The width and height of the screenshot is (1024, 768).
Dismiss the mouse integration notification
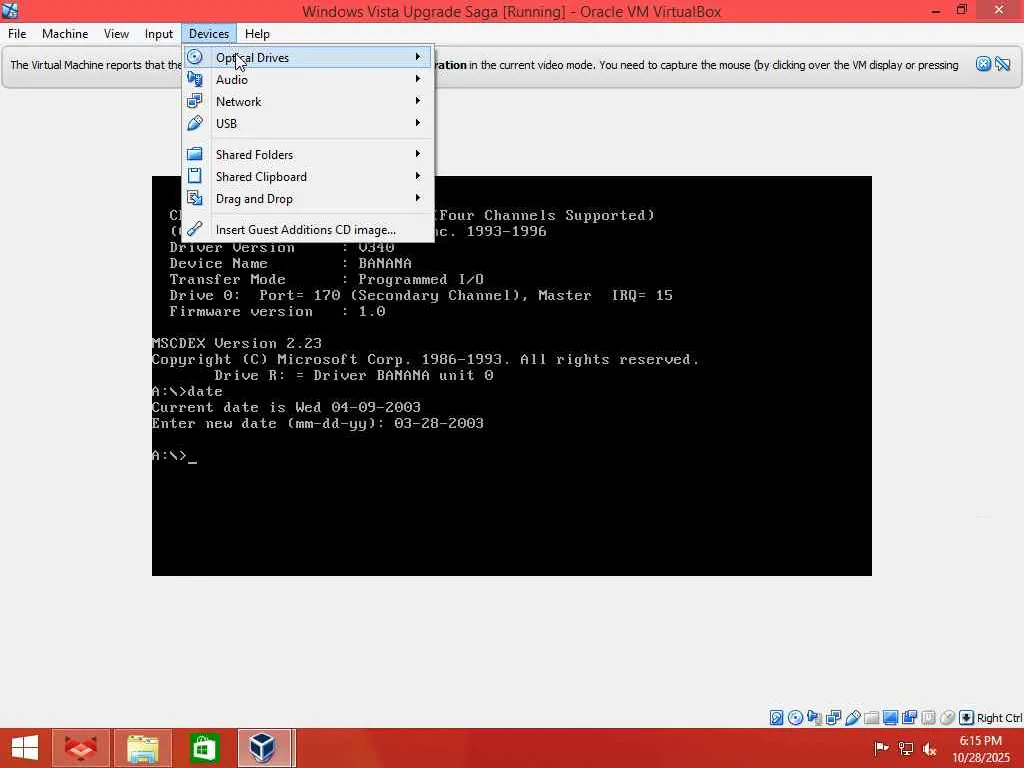[x=983, y=64]
